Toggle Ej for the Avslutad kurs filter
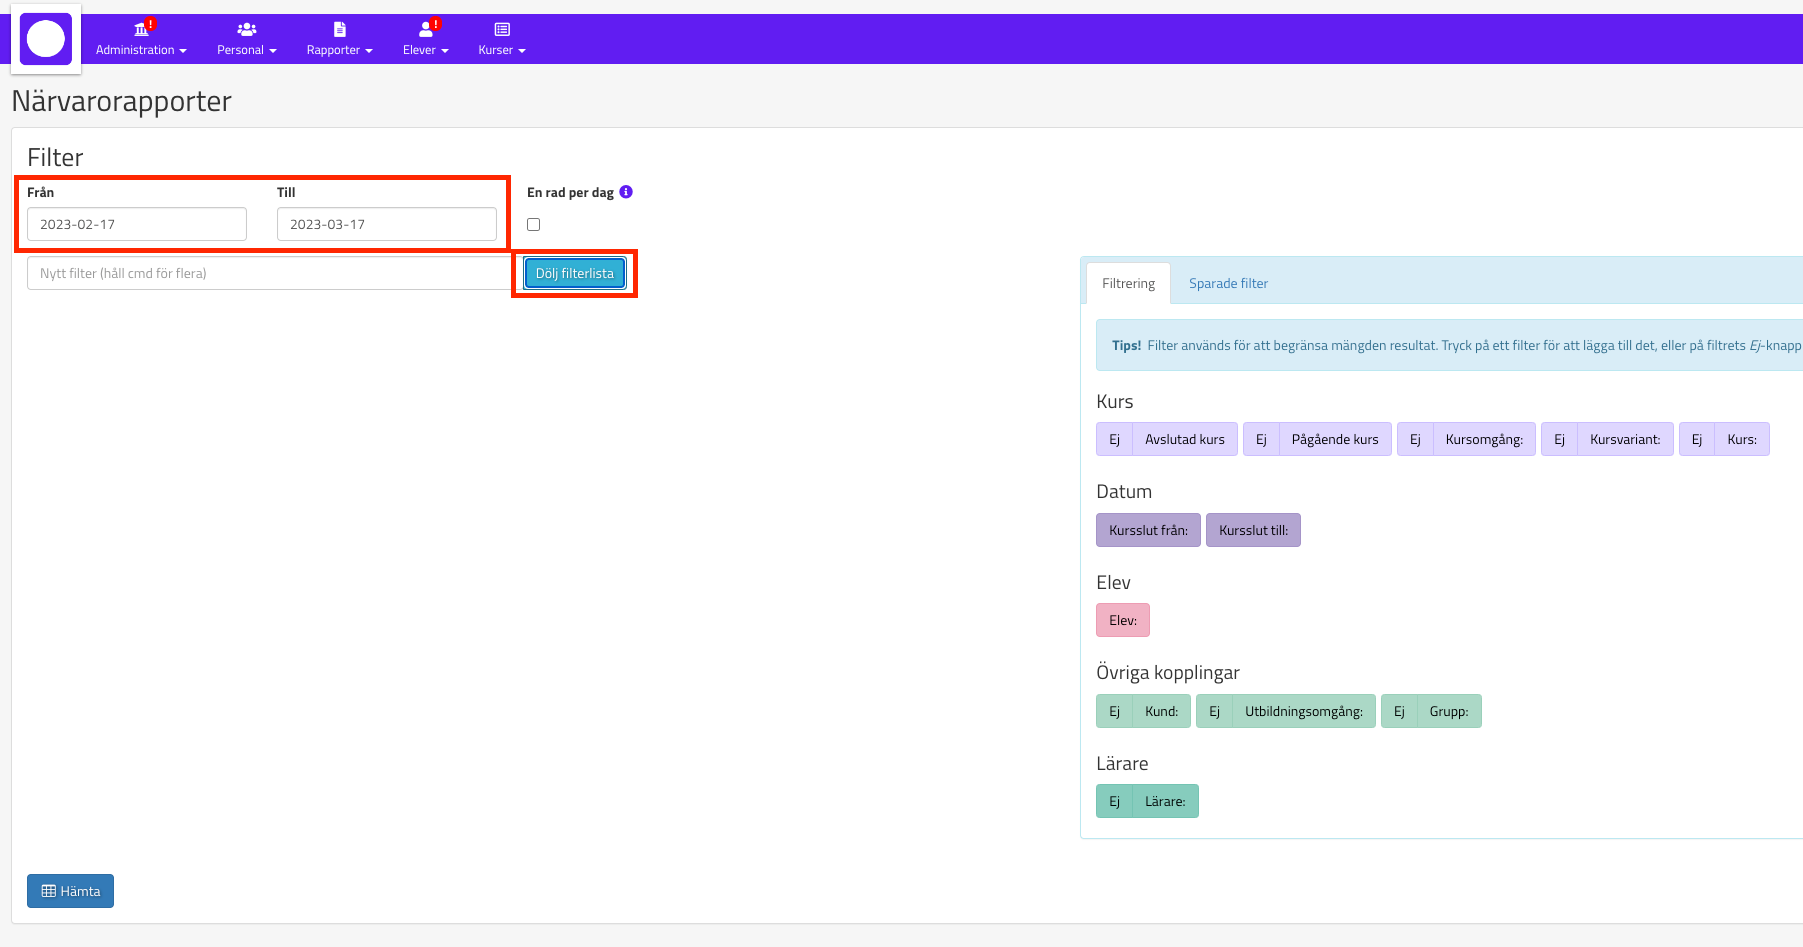The height and width of the screenshot is (947, 1803). [1114, 439]
